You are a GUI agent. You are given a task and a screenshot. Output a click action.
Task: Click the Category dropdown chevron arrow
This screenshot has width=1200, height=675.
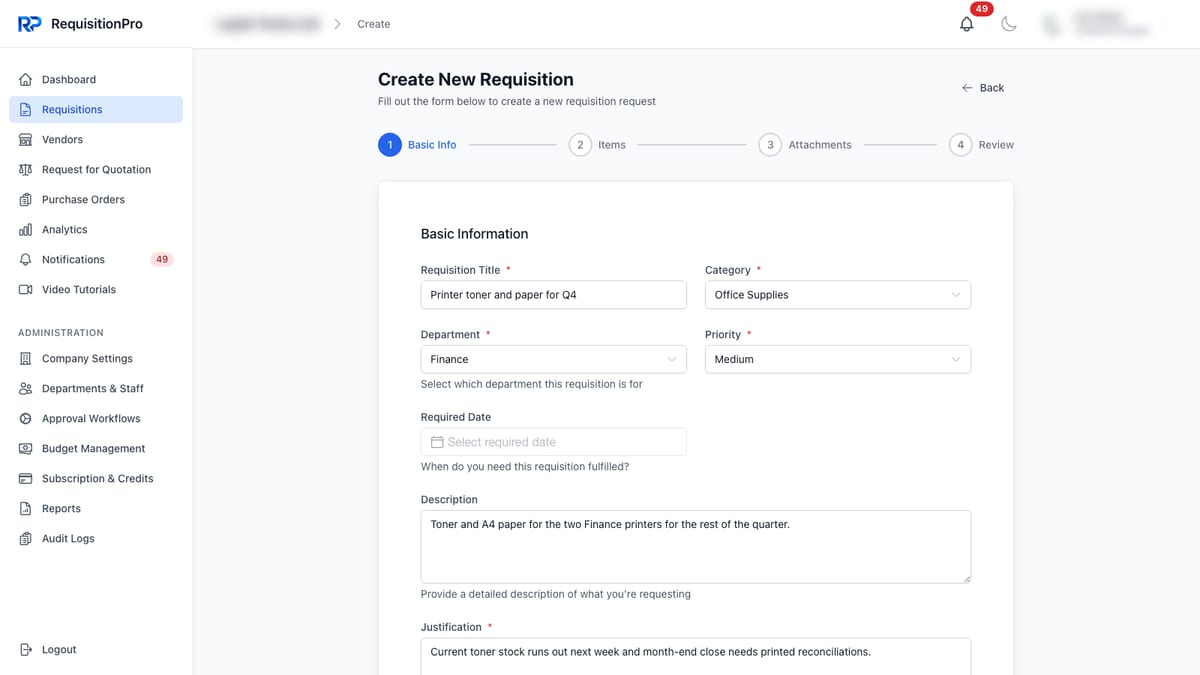coord(956,295)
